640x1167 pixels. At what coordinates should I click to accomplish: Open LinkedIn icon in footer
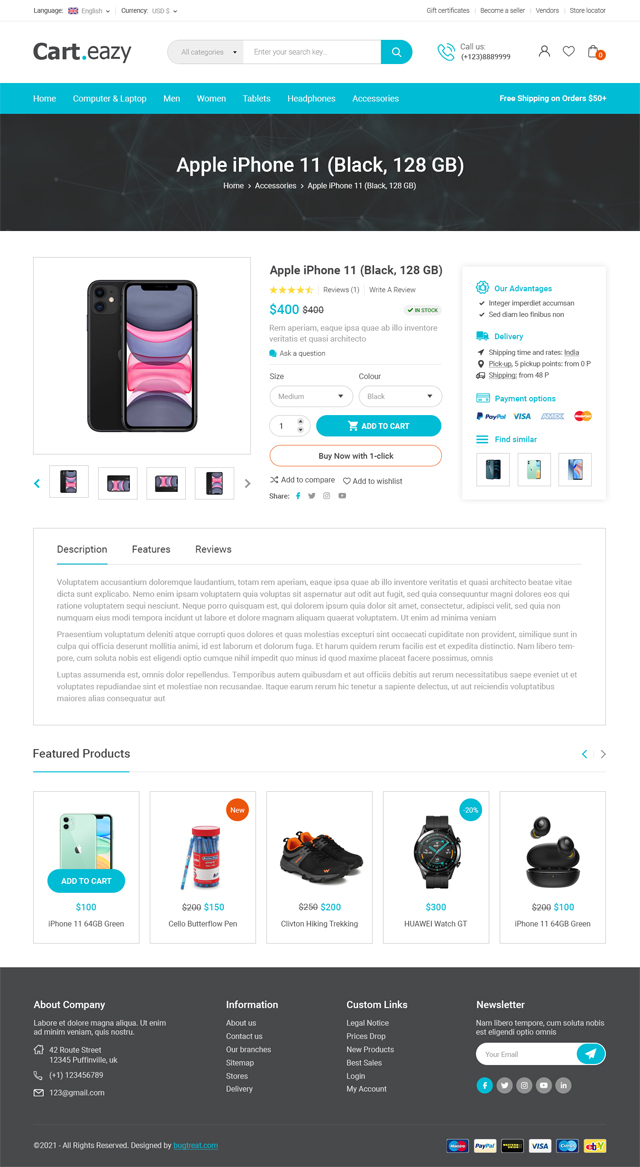pos(563,1086)
